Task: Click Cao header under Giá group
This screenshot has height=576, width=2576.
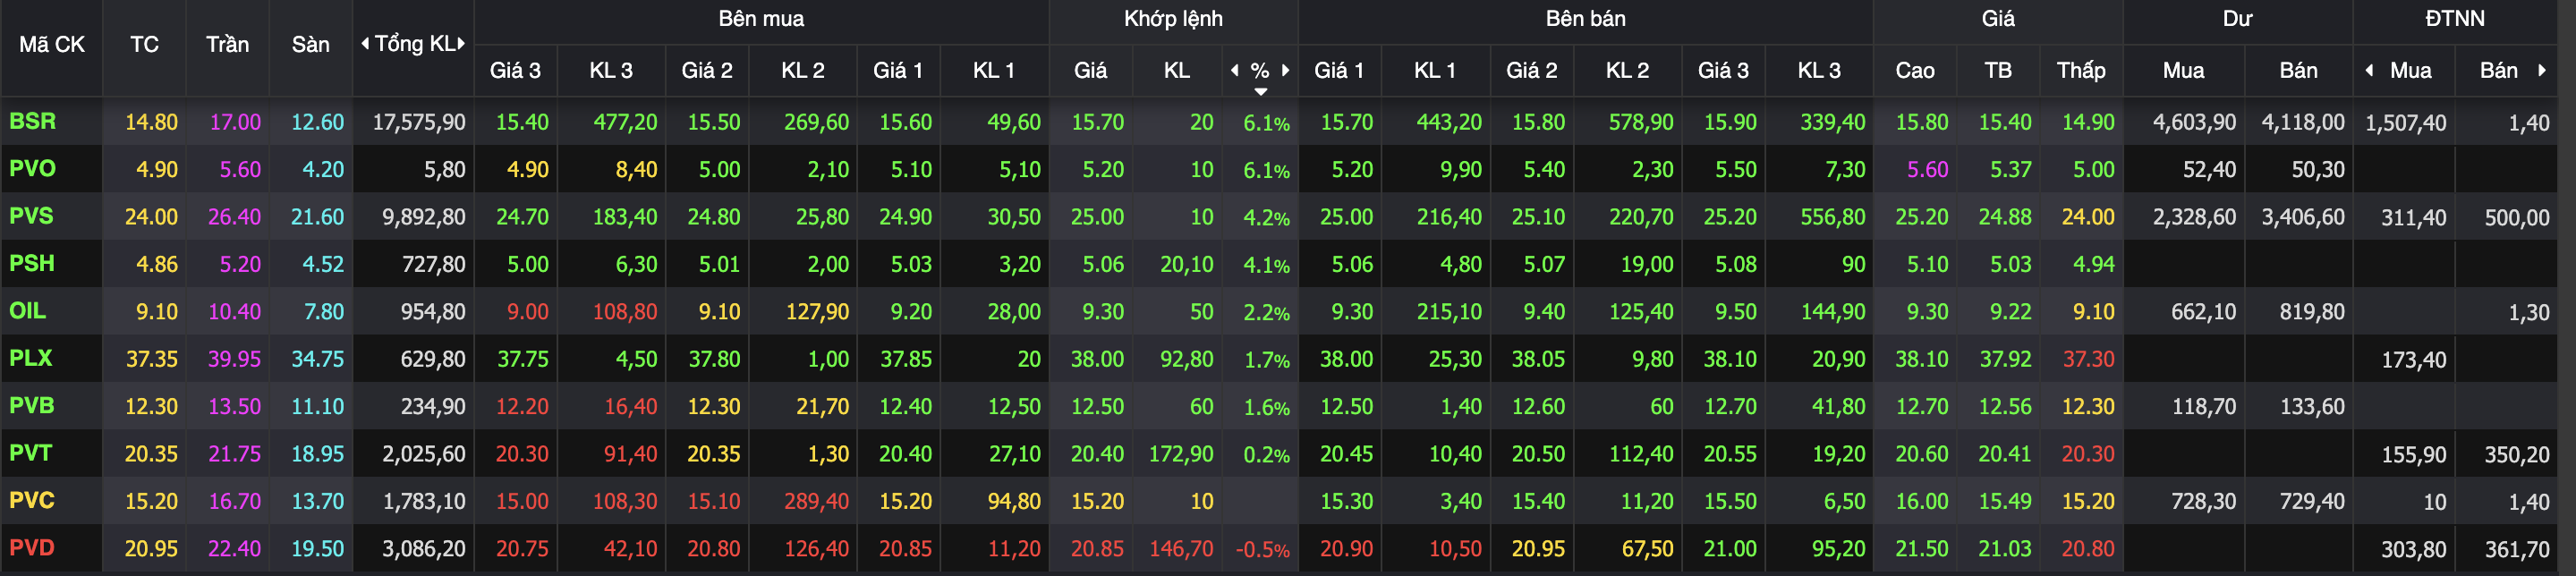Action: point(1914,70)
